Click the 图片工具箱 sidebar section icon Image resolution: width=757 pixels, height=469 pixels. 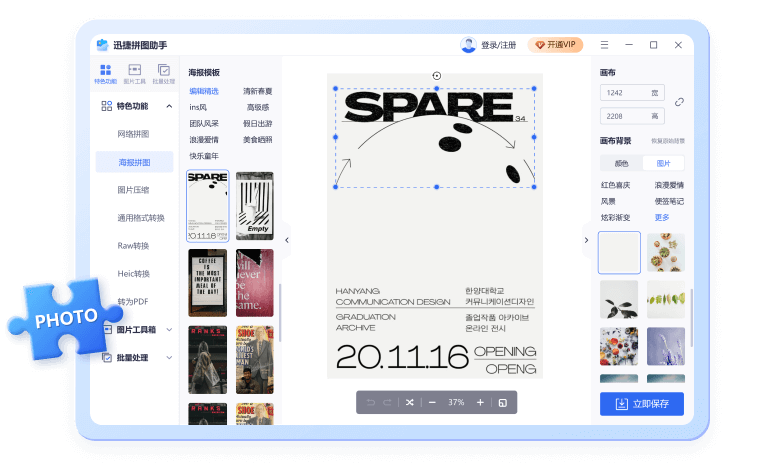pos(107,329)
